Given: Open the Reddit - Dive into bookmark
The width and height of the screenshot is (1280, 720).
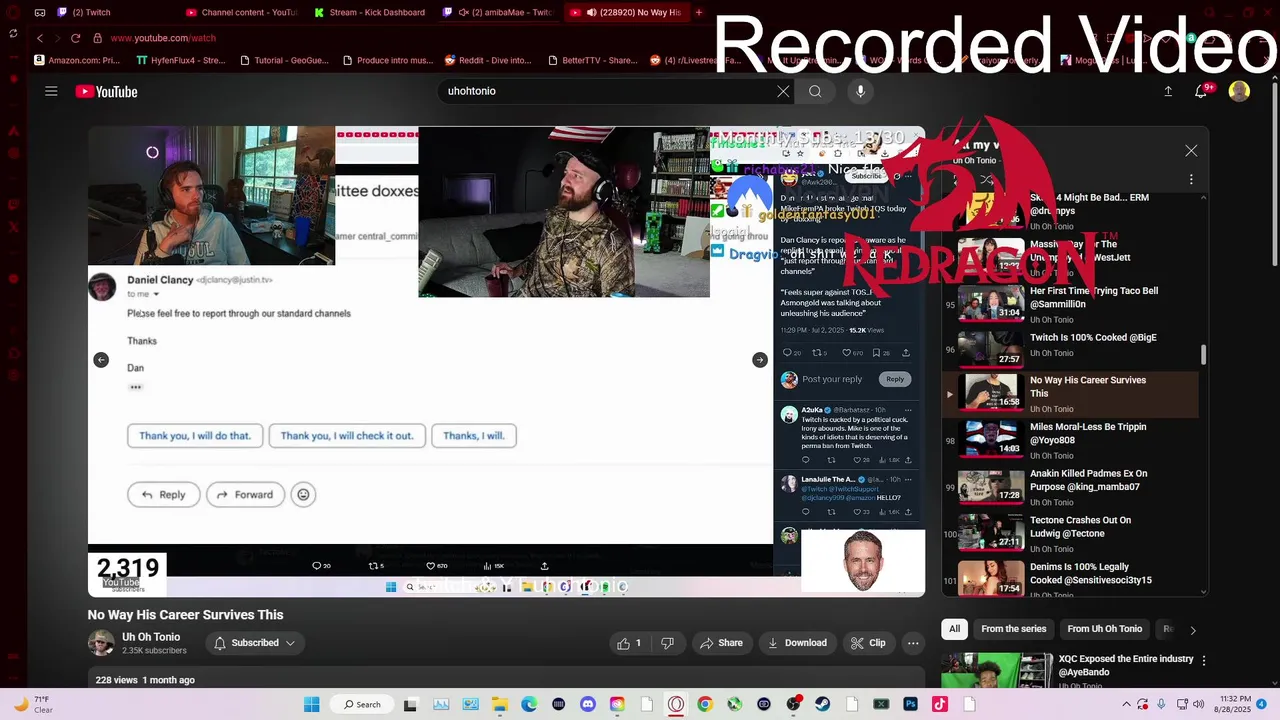Looking at the screenshot, I should point(488,60).
